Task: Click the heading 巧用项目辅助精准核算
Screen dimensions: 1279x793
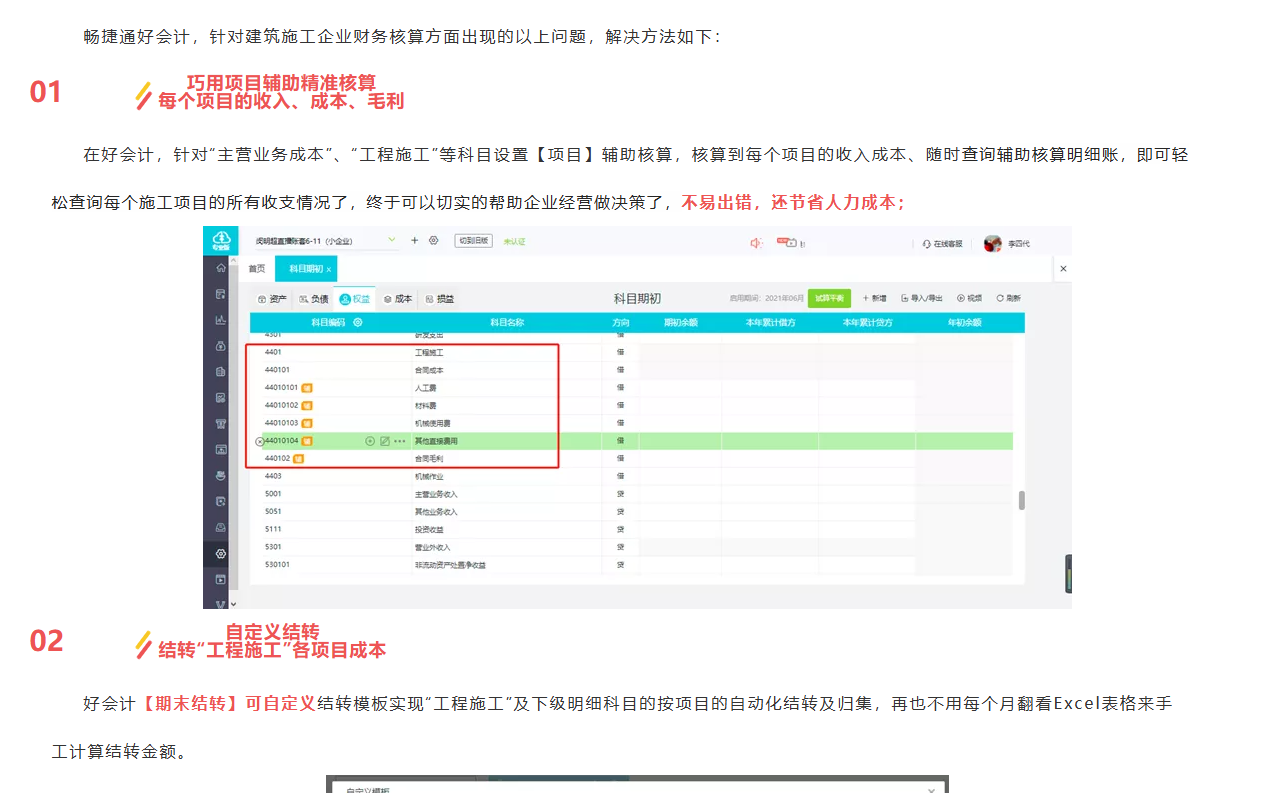Action: 281,83
